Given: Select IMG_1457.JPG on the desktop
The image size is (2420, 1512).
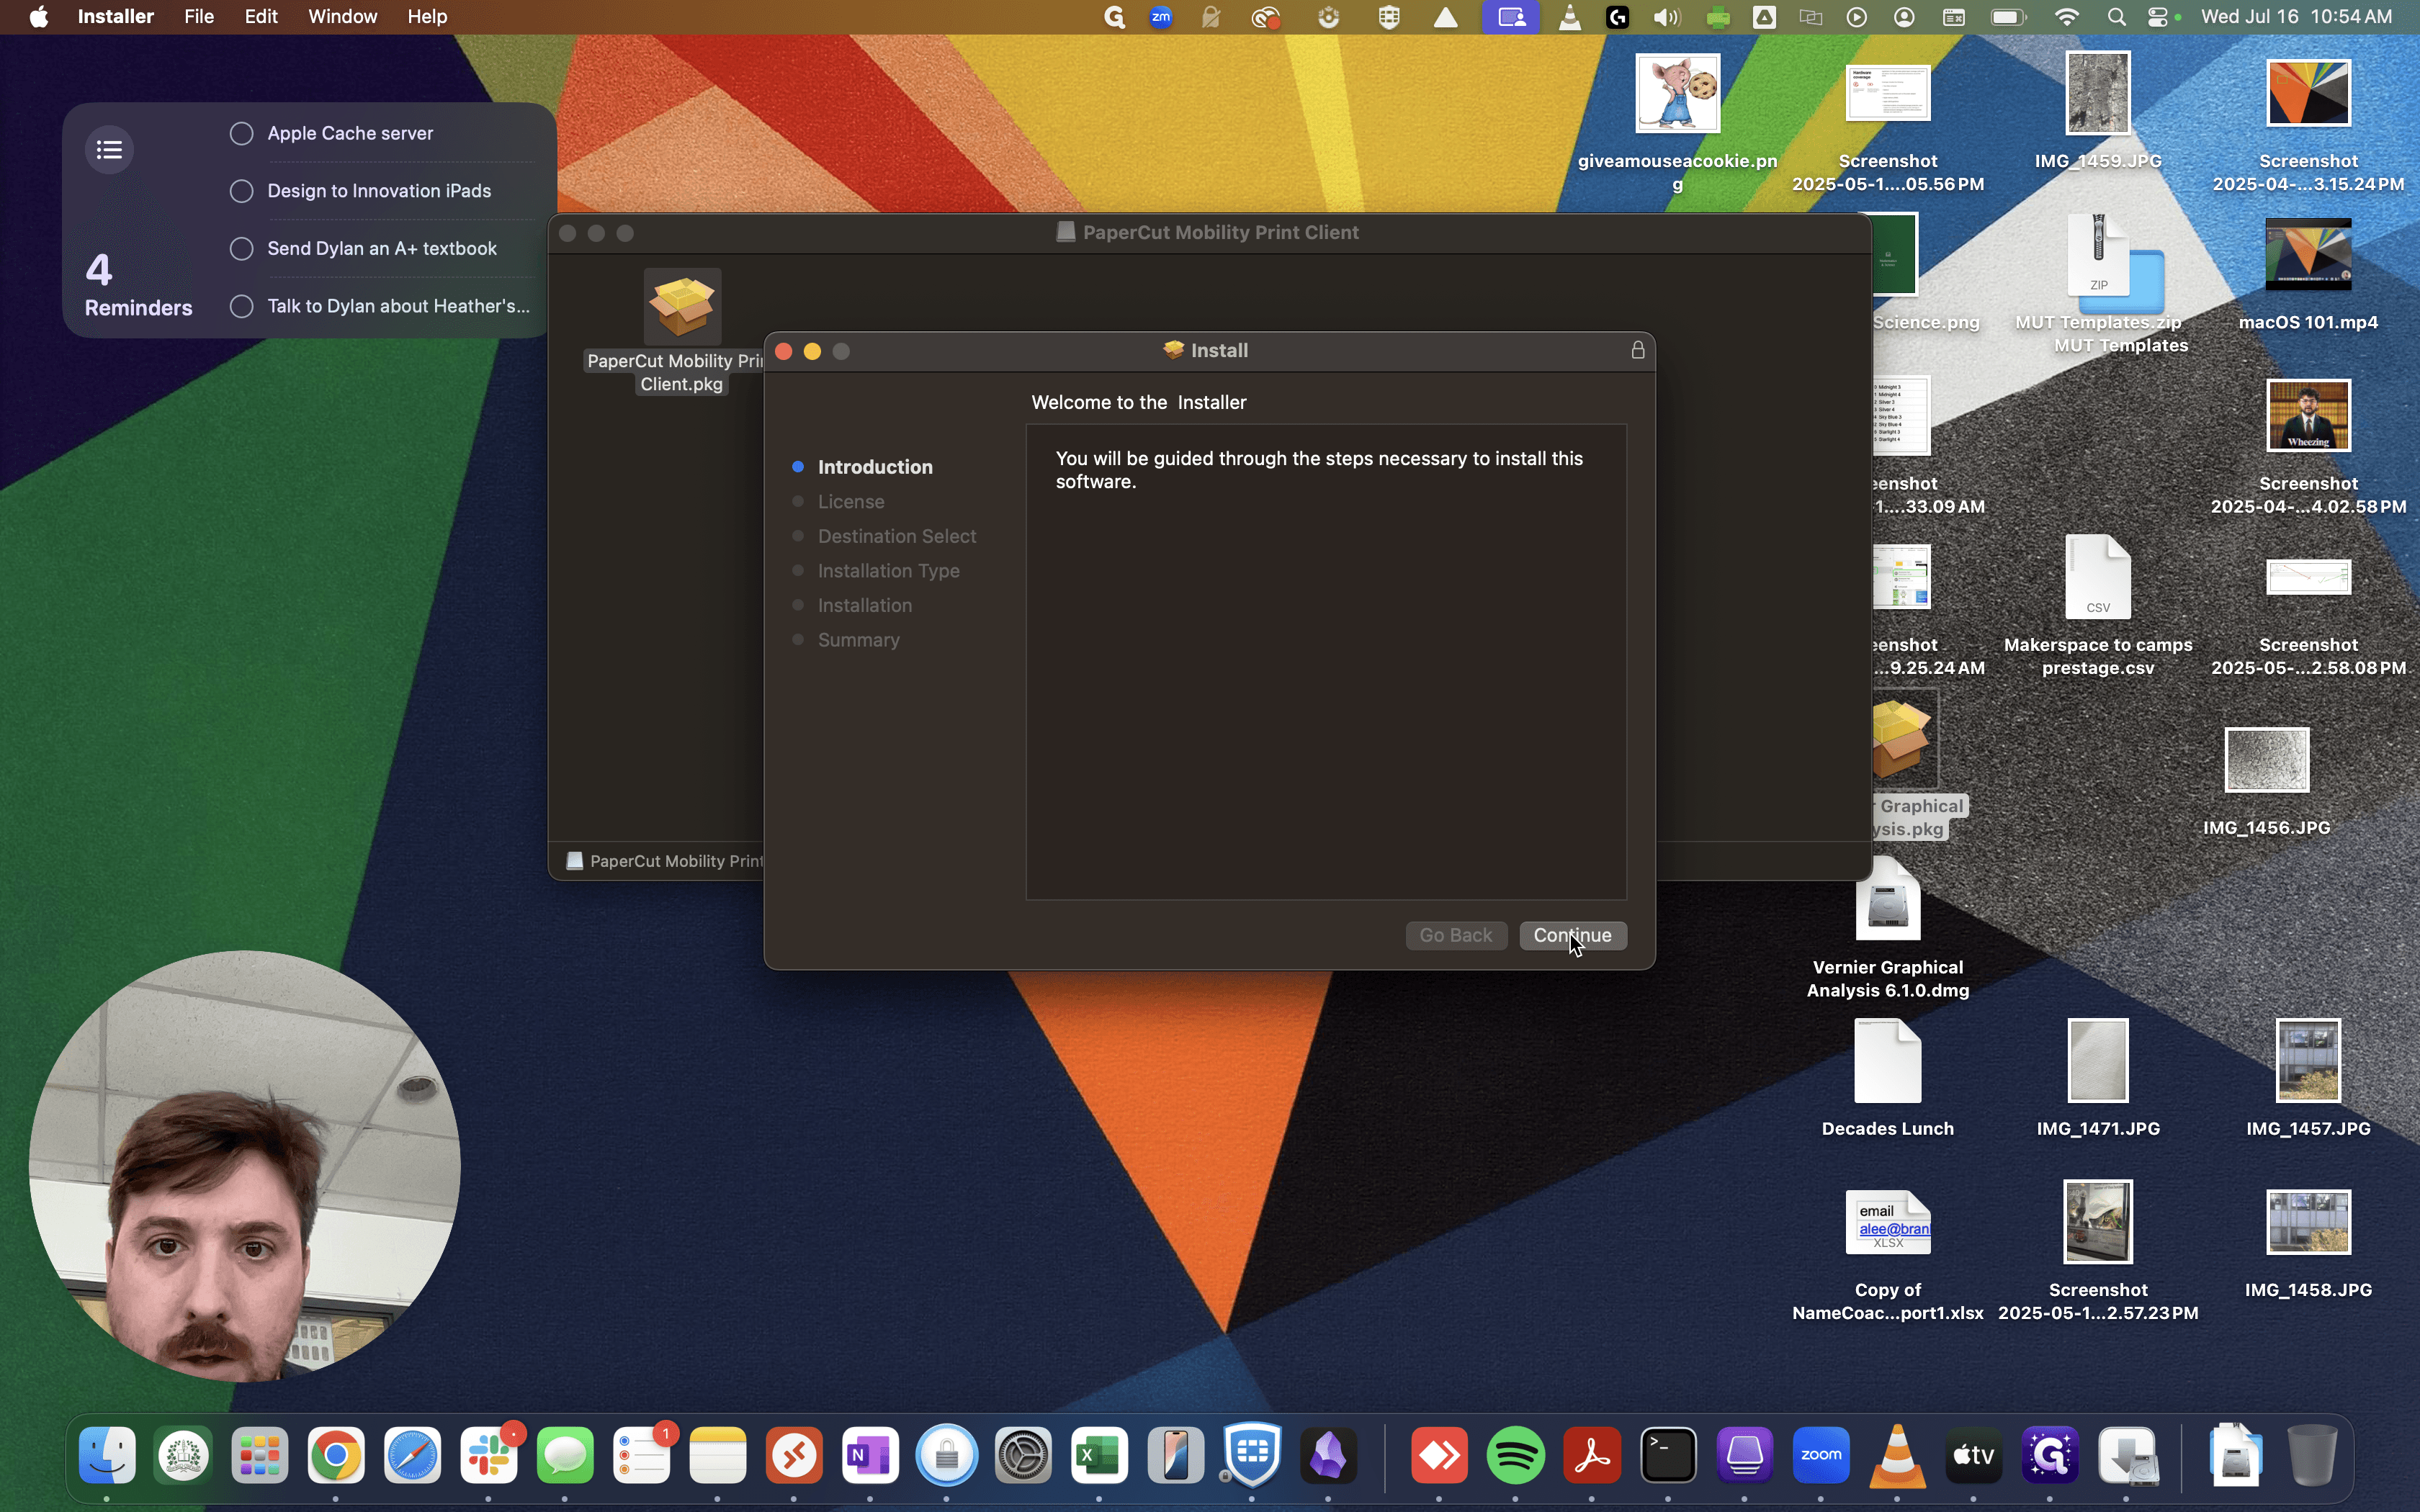Looking at the screenshot, I should click(2309, 1062).
